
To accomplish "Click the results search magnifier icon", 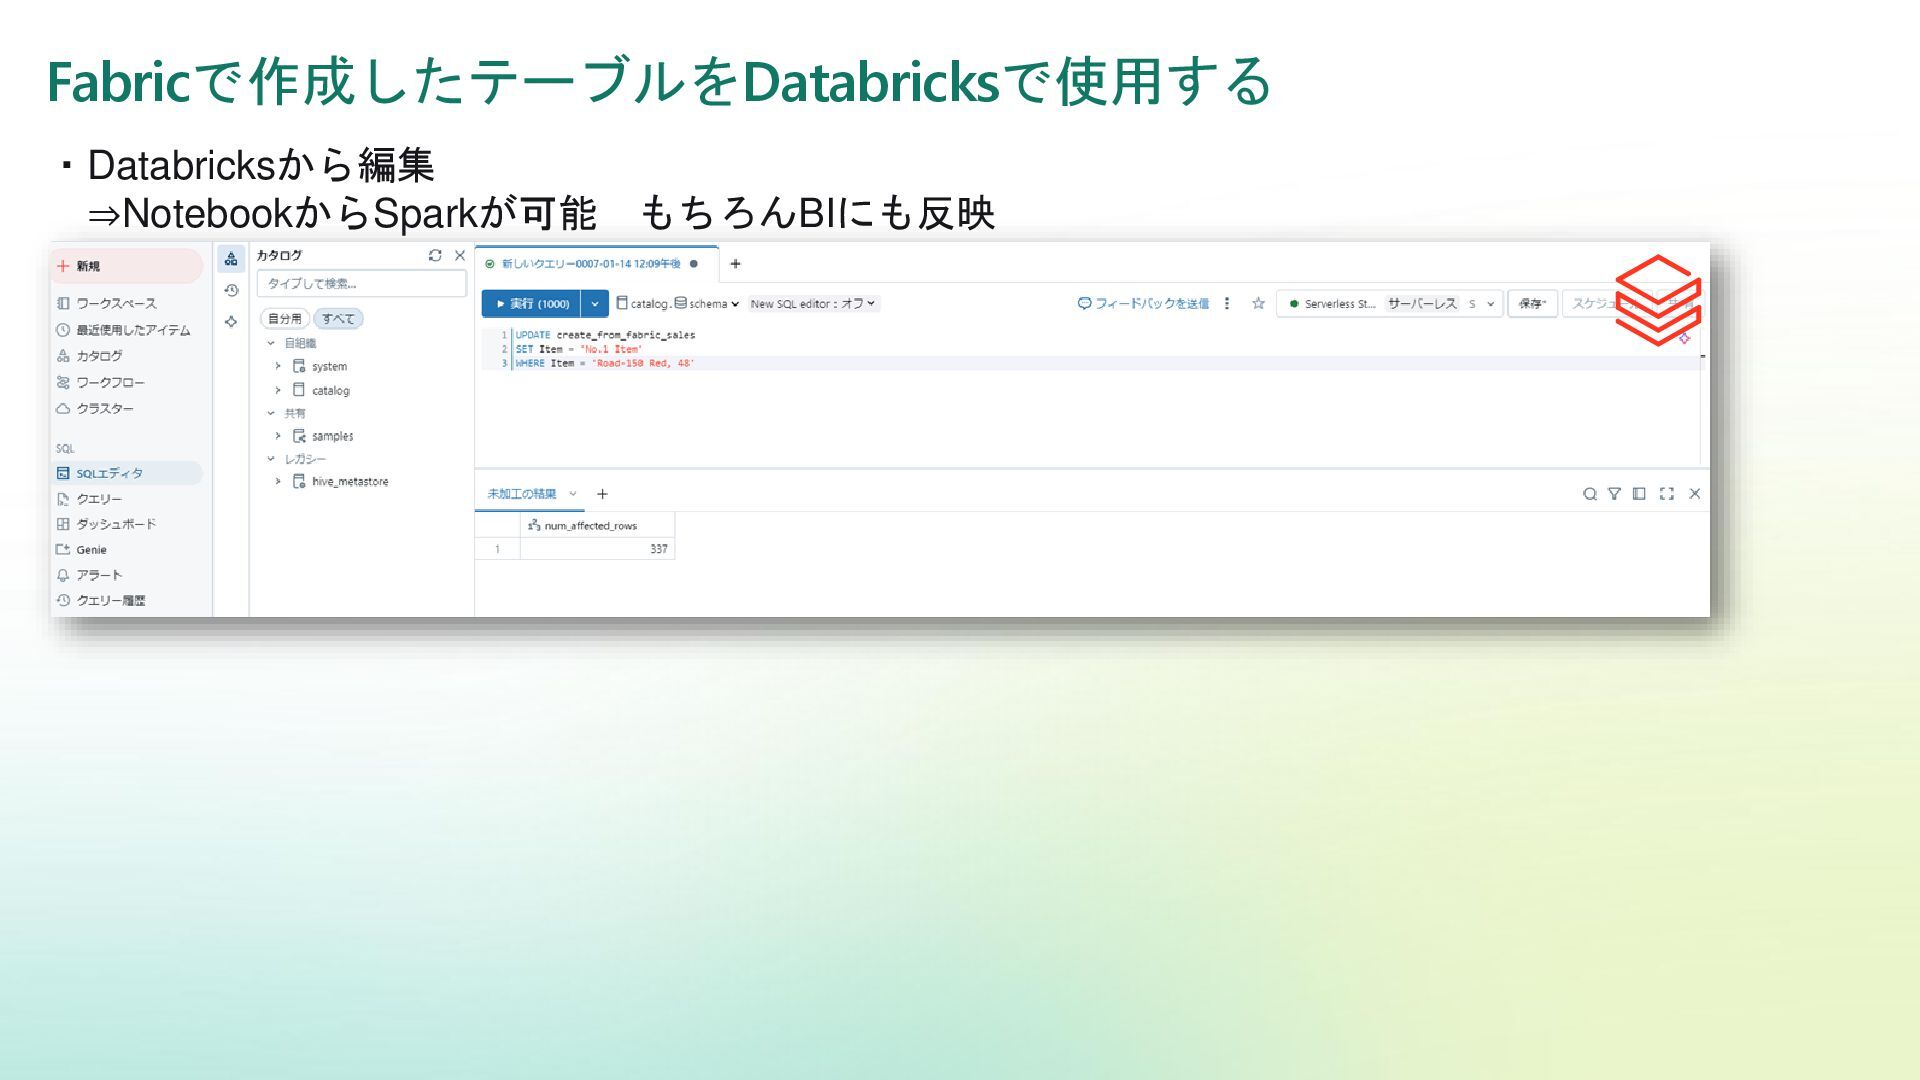I will pos(1589,494).
